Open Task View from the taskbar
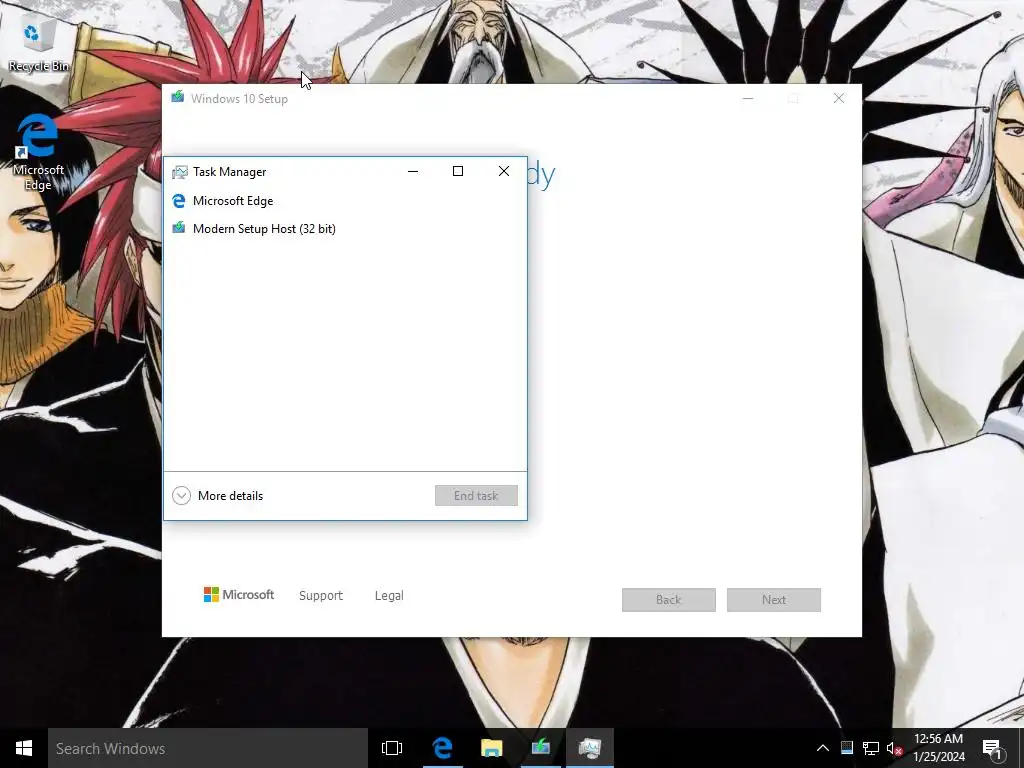This screenshot has width=1024, height=768. [392, 748]
